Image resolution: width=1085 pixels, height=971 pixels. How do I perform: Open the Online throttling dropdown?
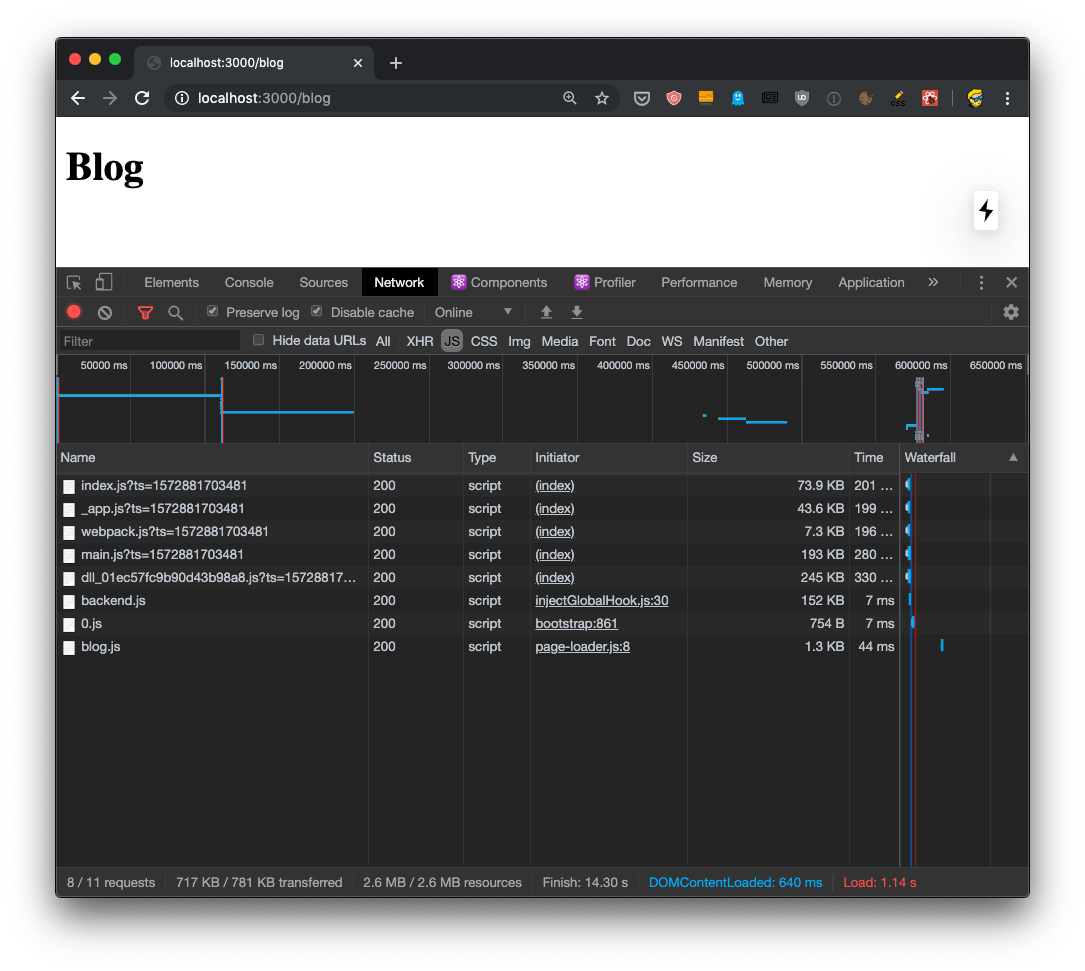pos(473,312)
